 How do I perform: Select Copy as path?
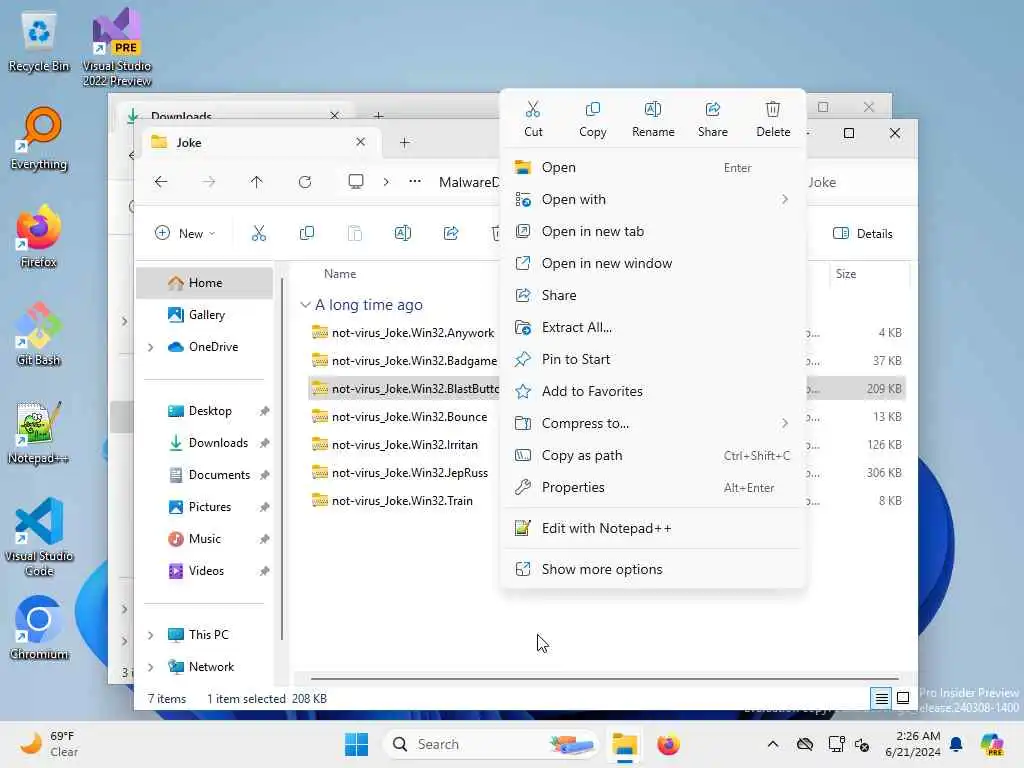point(653,455)
